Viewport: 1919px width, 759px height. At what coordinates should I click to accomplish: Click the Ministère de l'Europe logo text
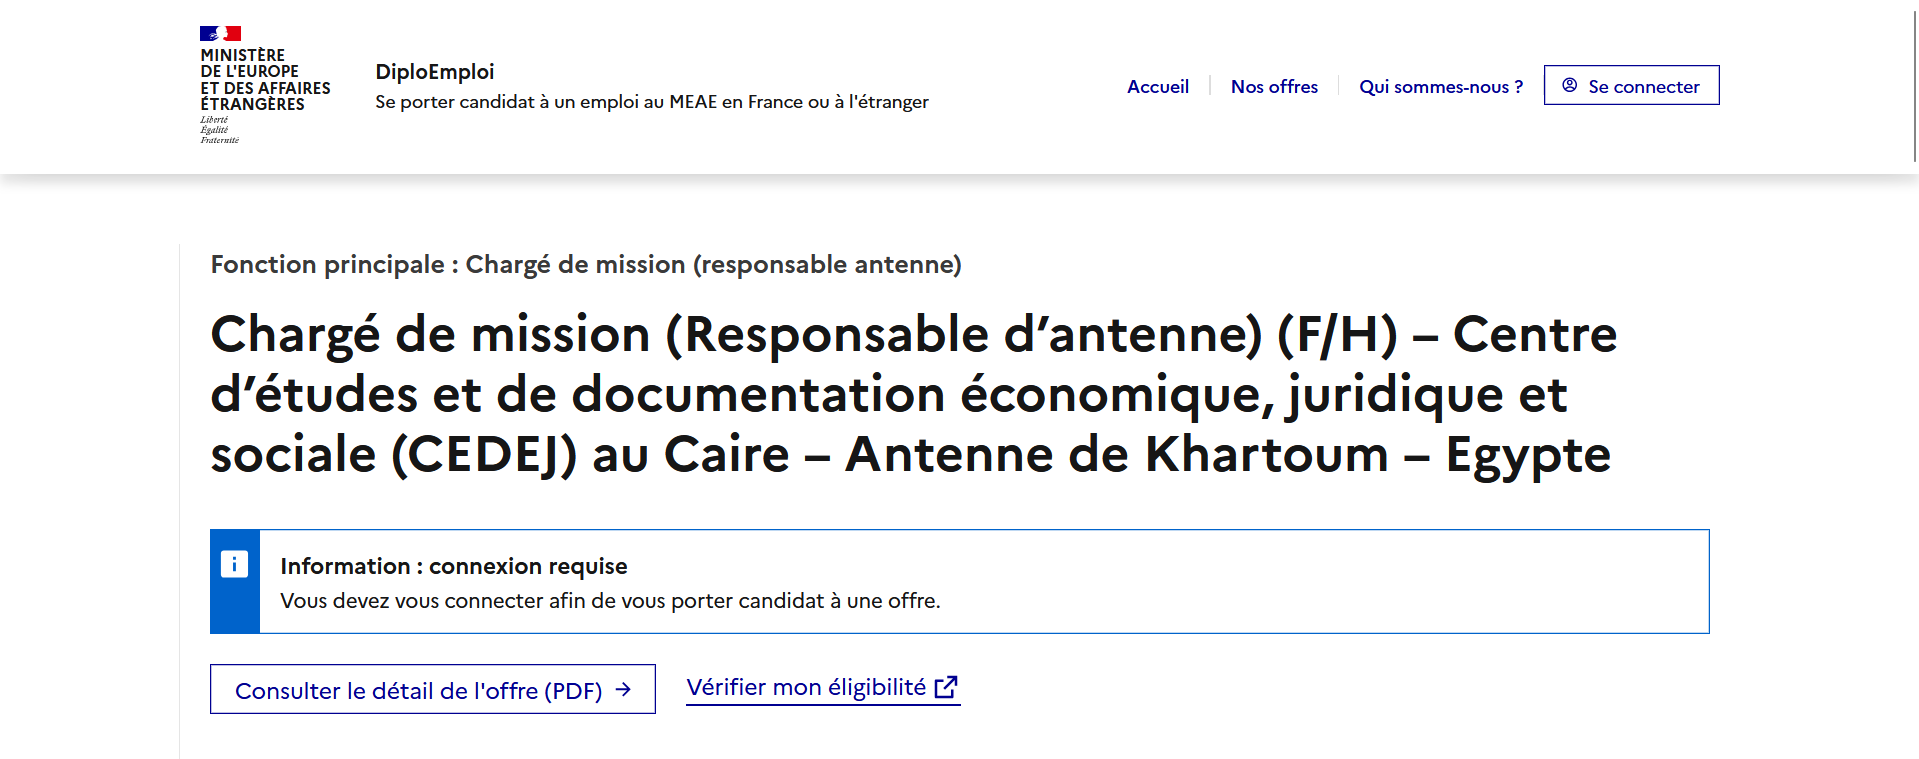click(x=264, y=80)
